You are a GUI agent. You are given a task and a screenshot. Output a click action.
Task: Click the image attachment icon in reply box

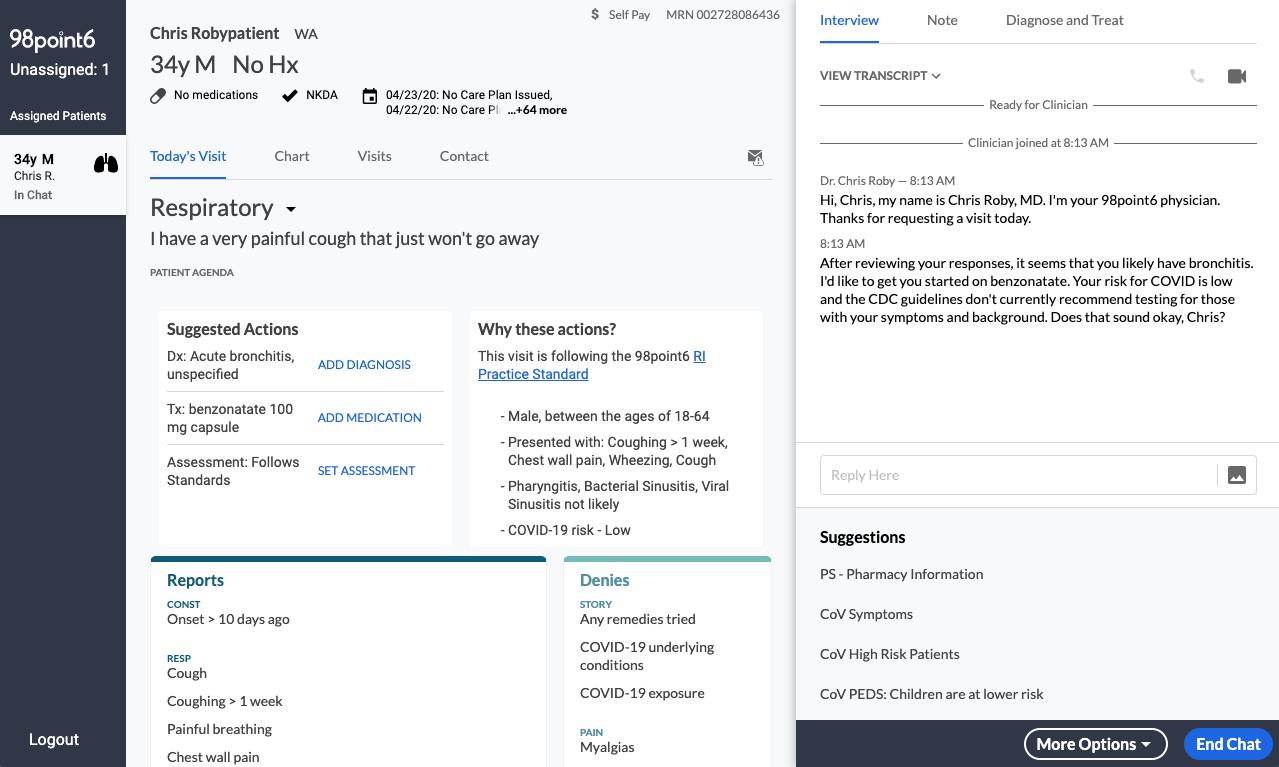click(x=1237, y=476)
